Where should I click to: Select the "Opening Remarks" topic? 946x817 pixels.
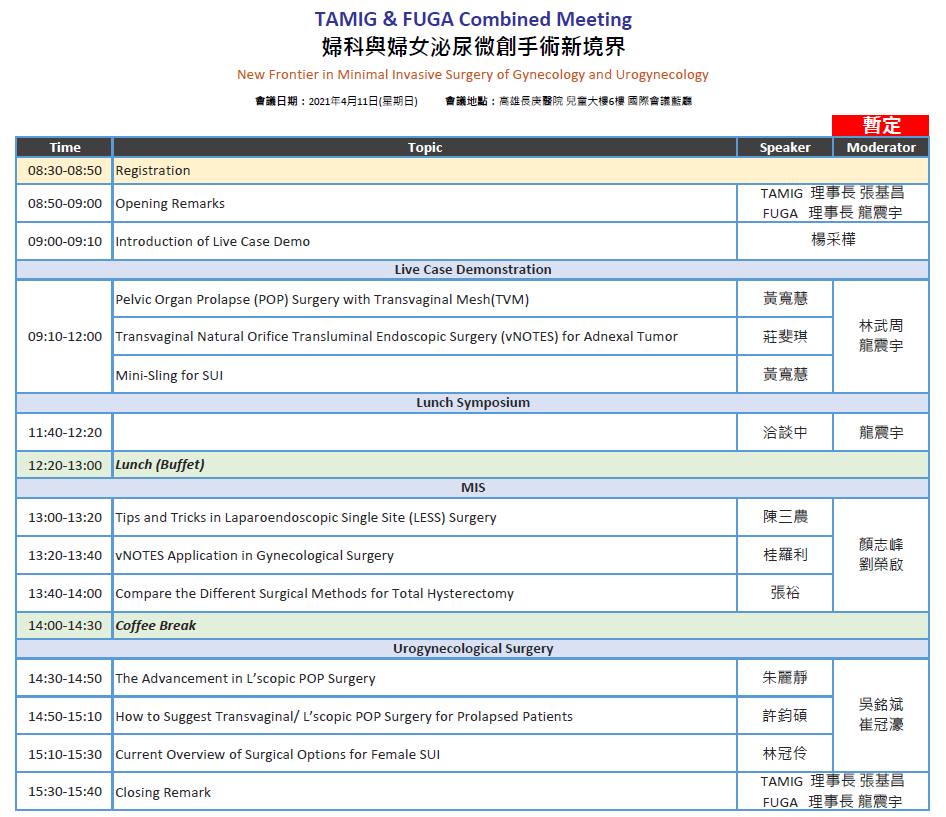(170, 203)
